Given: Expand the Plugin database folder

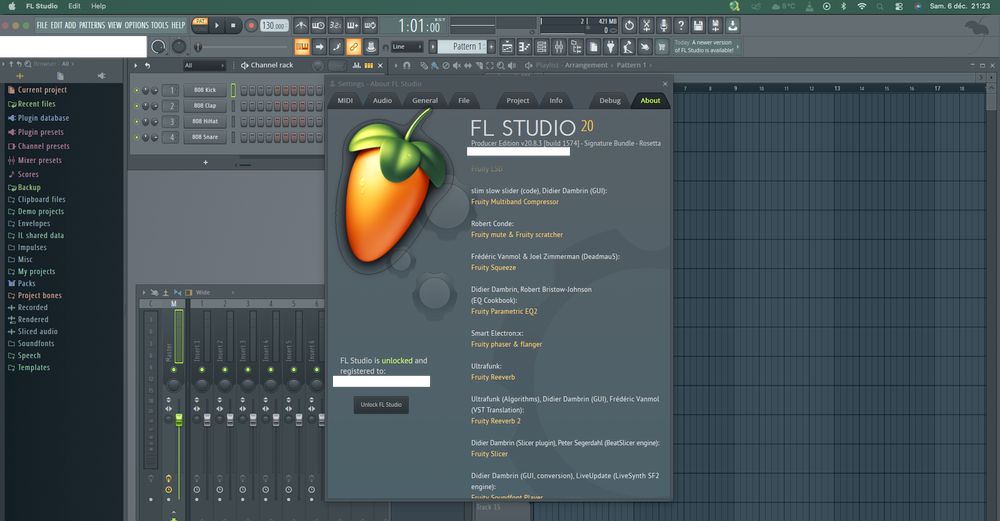Looking at the screenshot, I should (x=43, y=118).
